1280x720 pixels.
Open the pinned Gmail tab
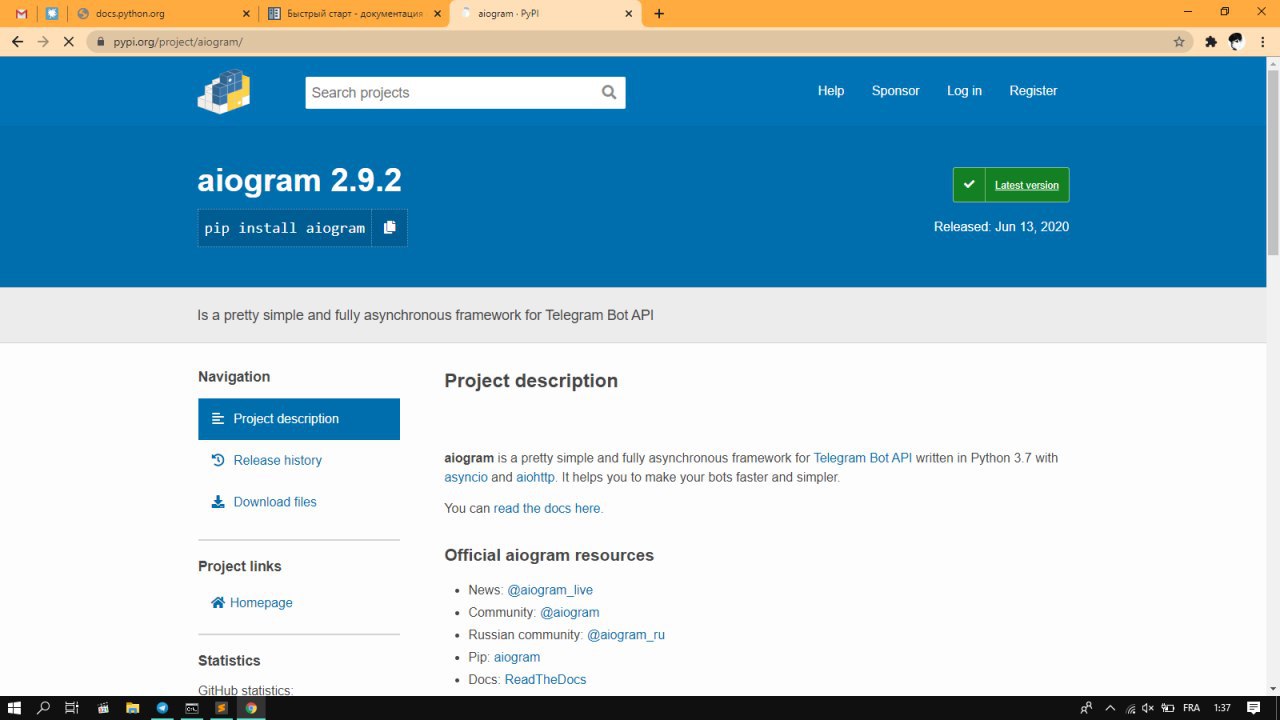tap(22, 14)
